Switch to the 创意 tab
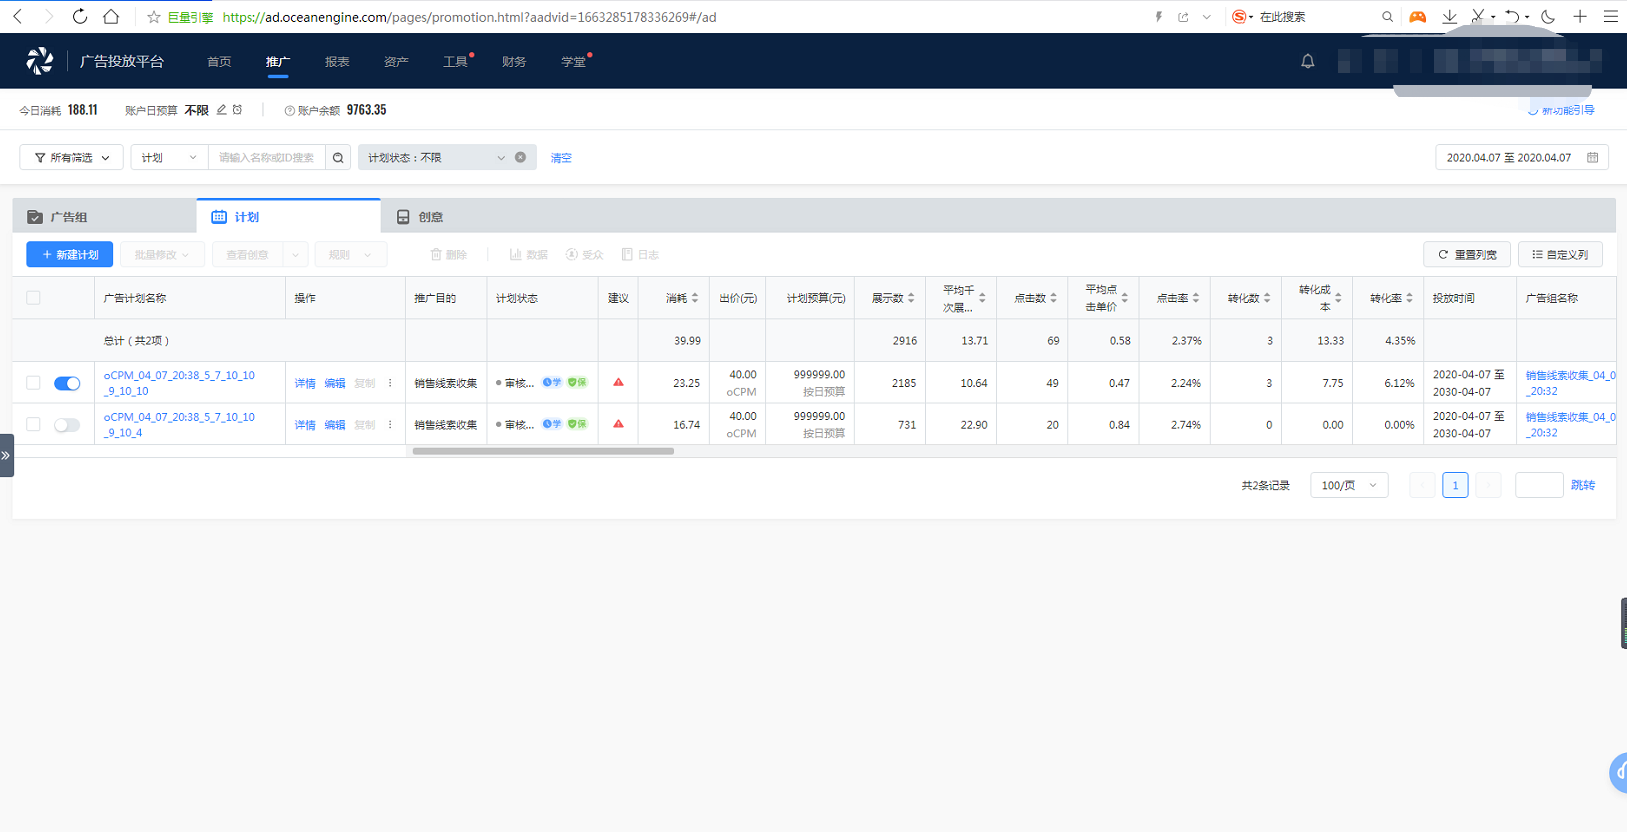 coord(420,217)
